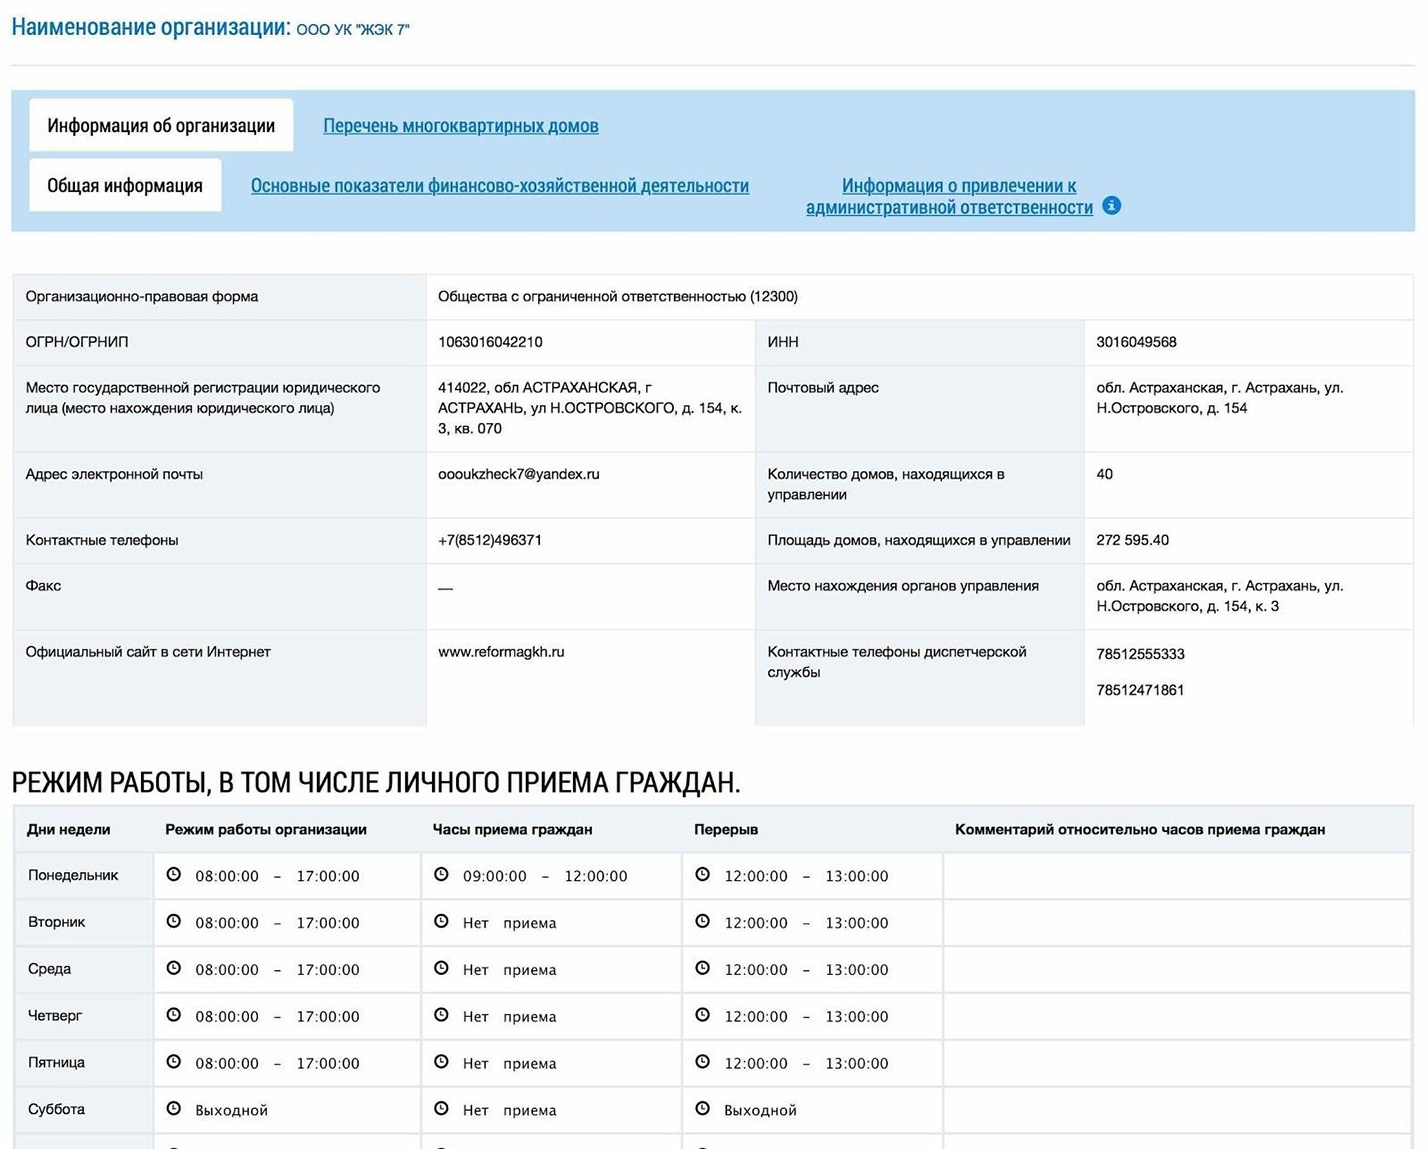Click the info icon beside administrative responsibility link

tap(1111, 205)
